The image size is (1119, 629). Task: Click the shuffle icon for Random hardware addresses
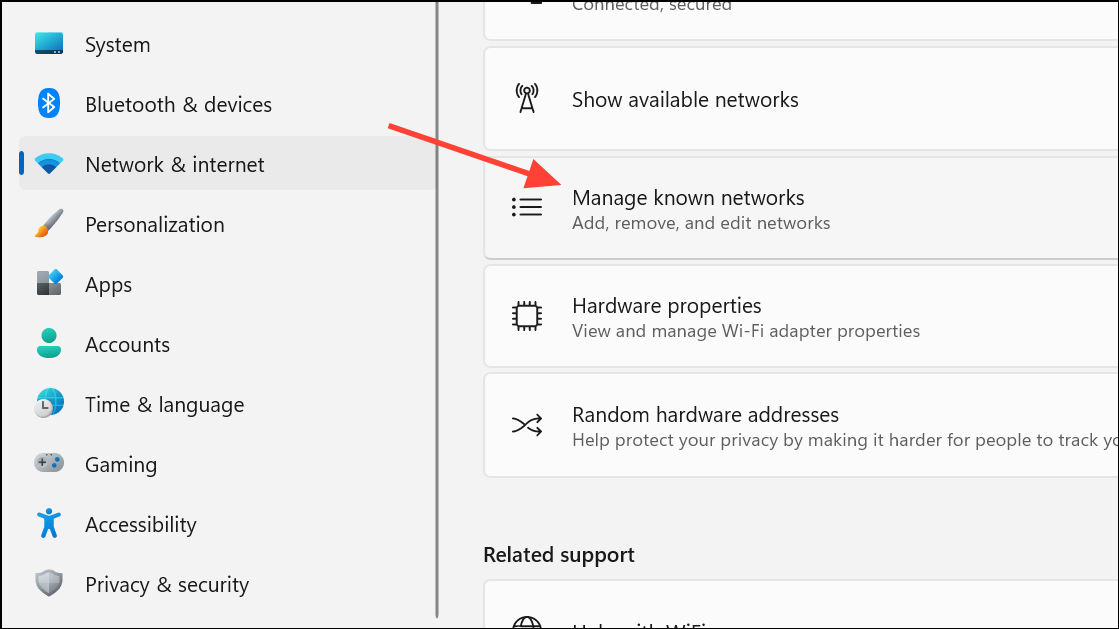[x=527, y=425]
